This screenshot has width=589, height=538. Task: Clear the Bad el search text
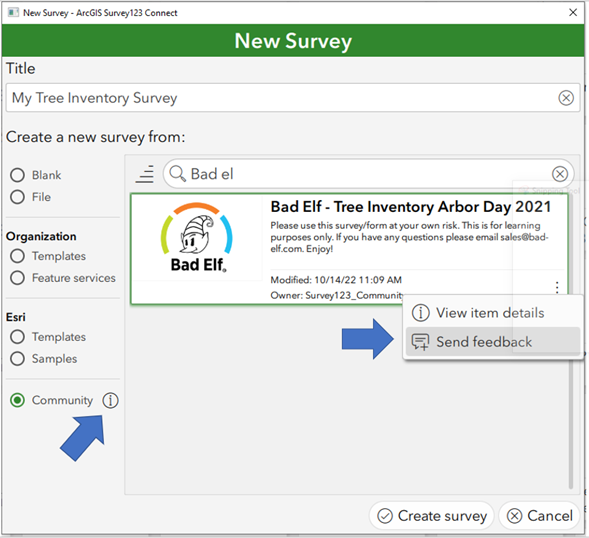560,174
